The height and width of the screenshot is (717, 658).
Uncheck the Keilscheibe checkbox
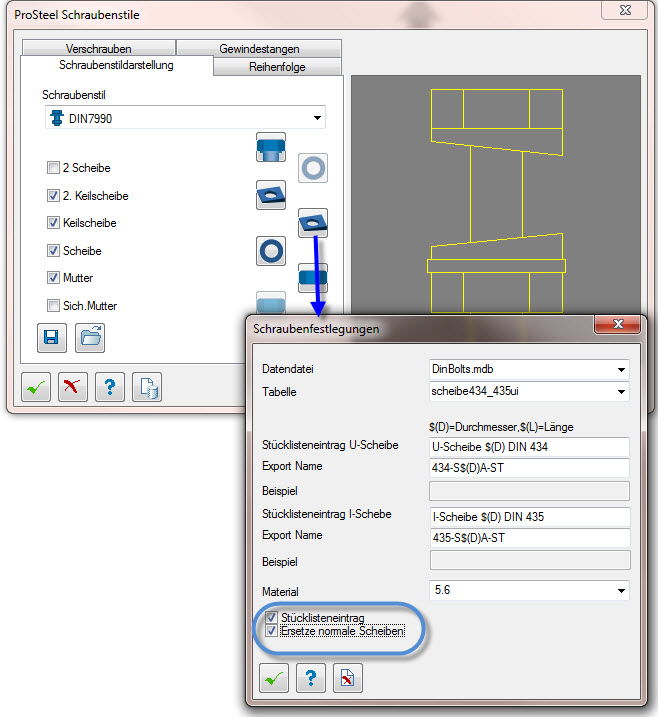point(53,223)
